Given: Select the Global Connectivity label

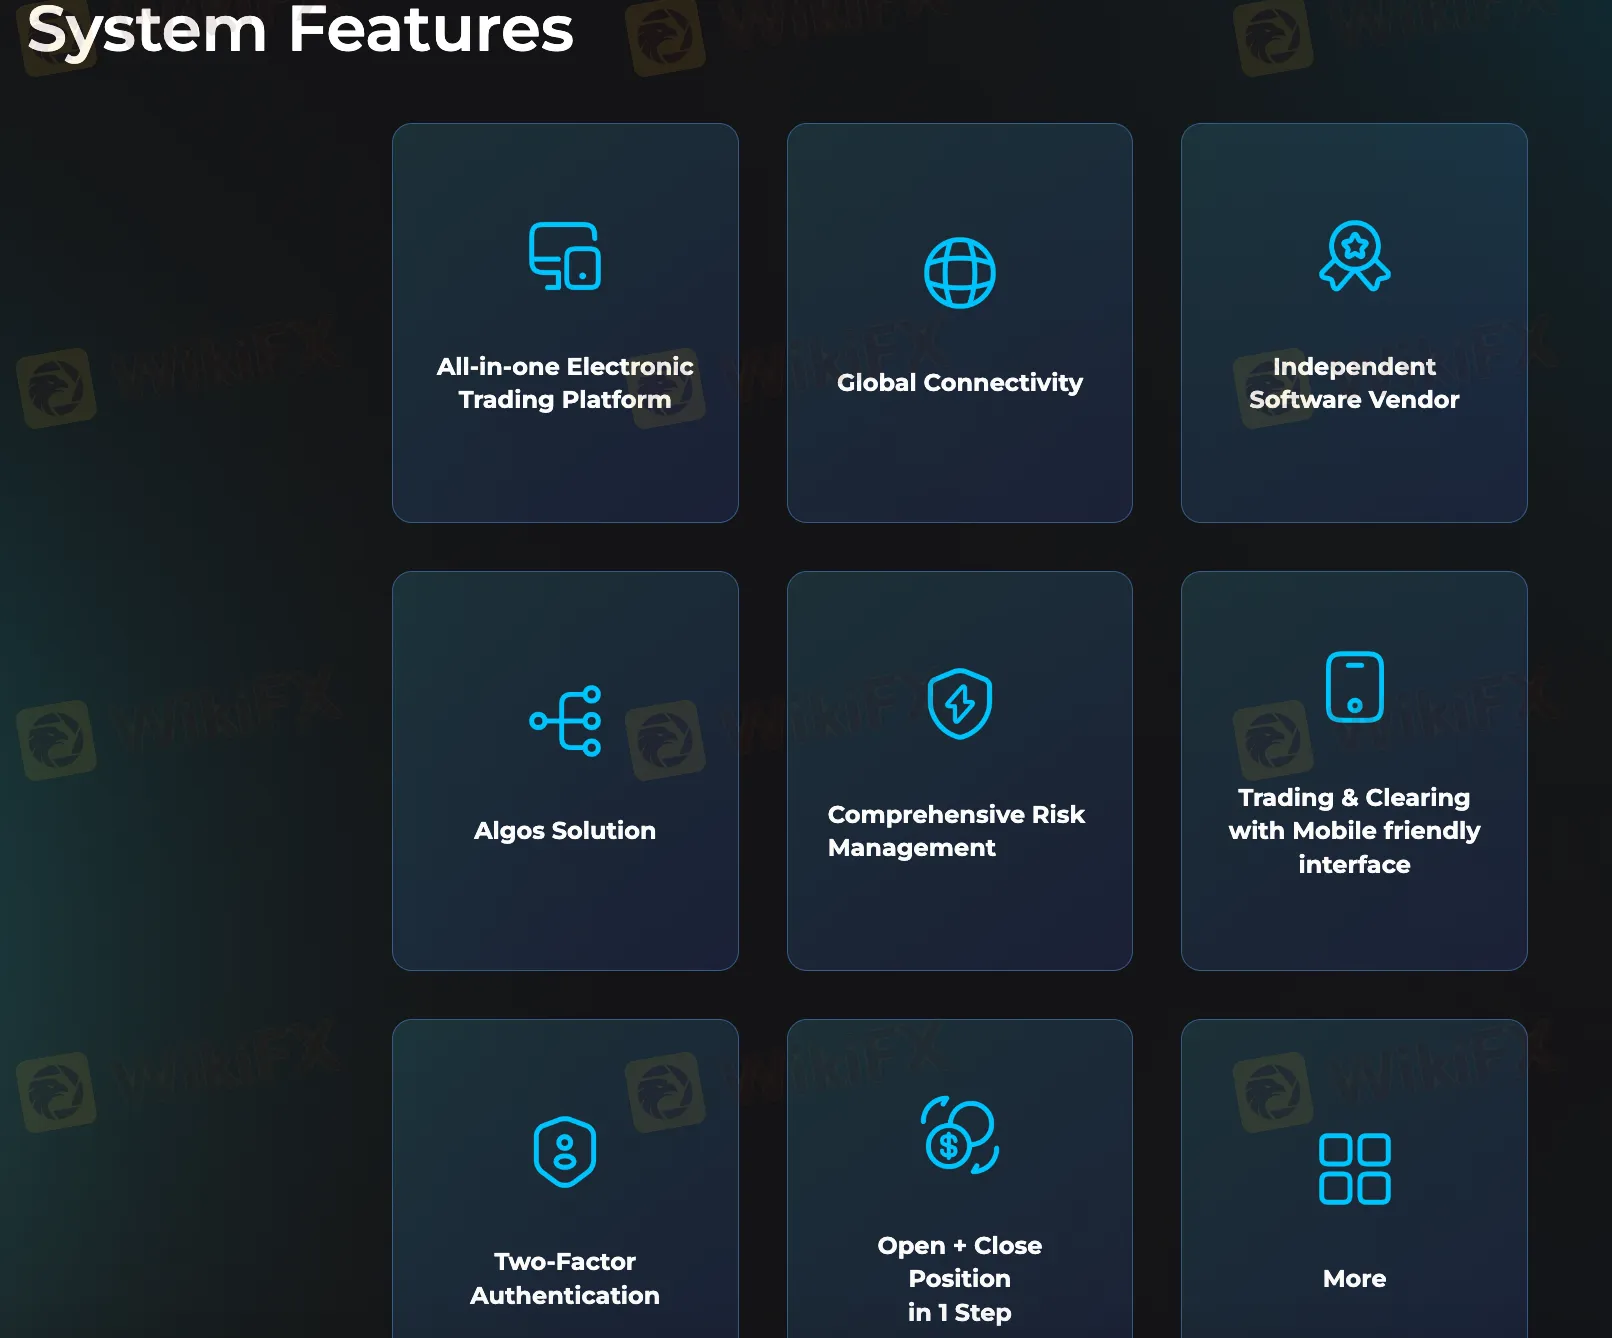Looking at the screenshot, I should click(959, 383).
